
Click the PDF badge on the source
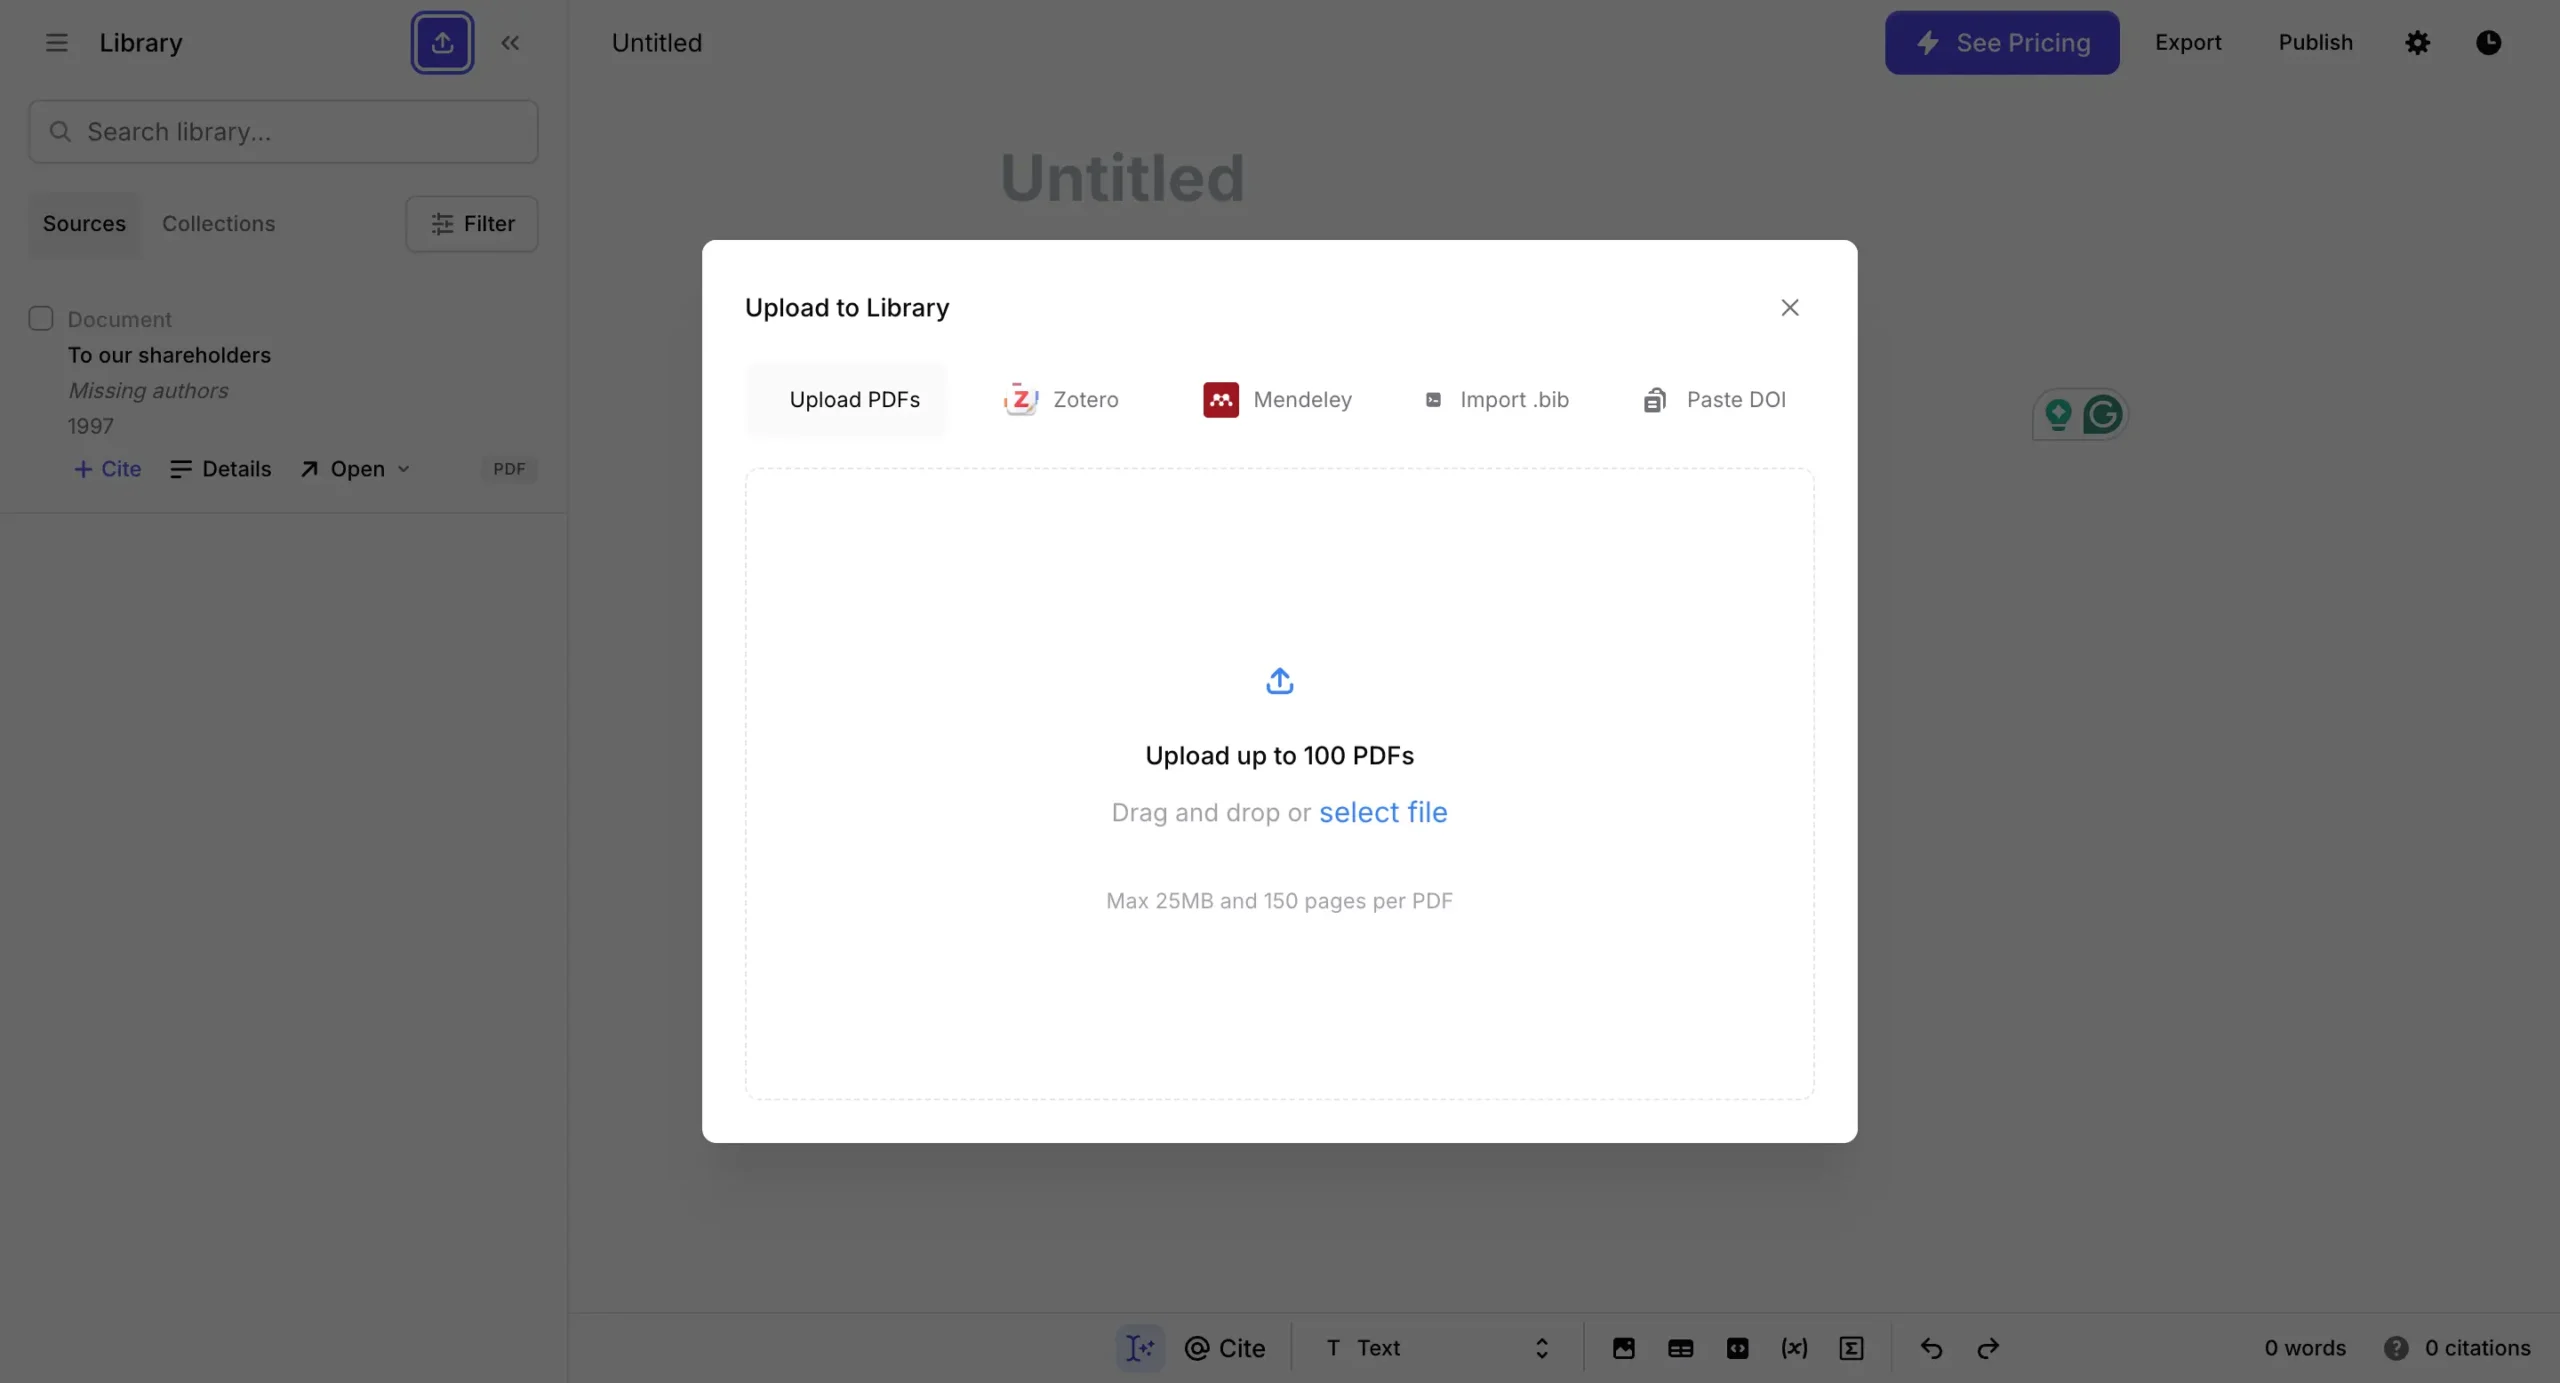coord(509,469)
